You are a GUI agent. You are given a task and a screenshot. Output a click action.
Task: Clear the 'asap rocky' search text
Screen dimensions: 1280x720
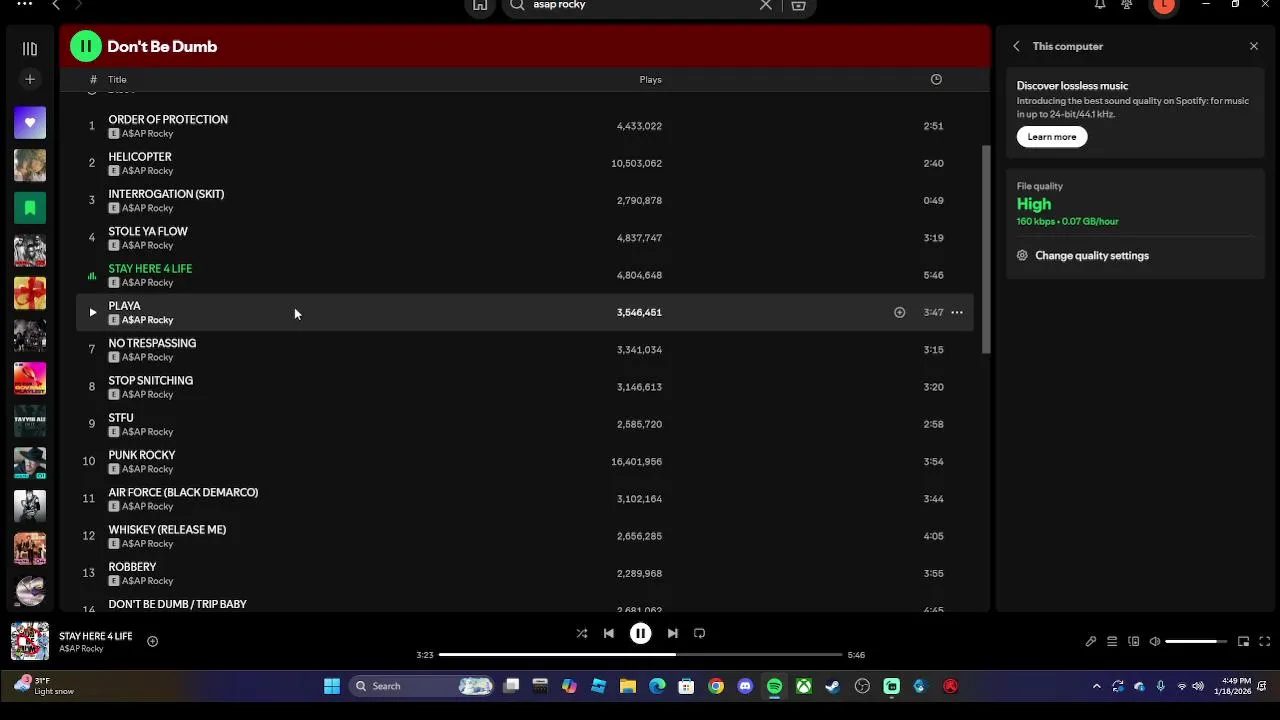point(766,5)
